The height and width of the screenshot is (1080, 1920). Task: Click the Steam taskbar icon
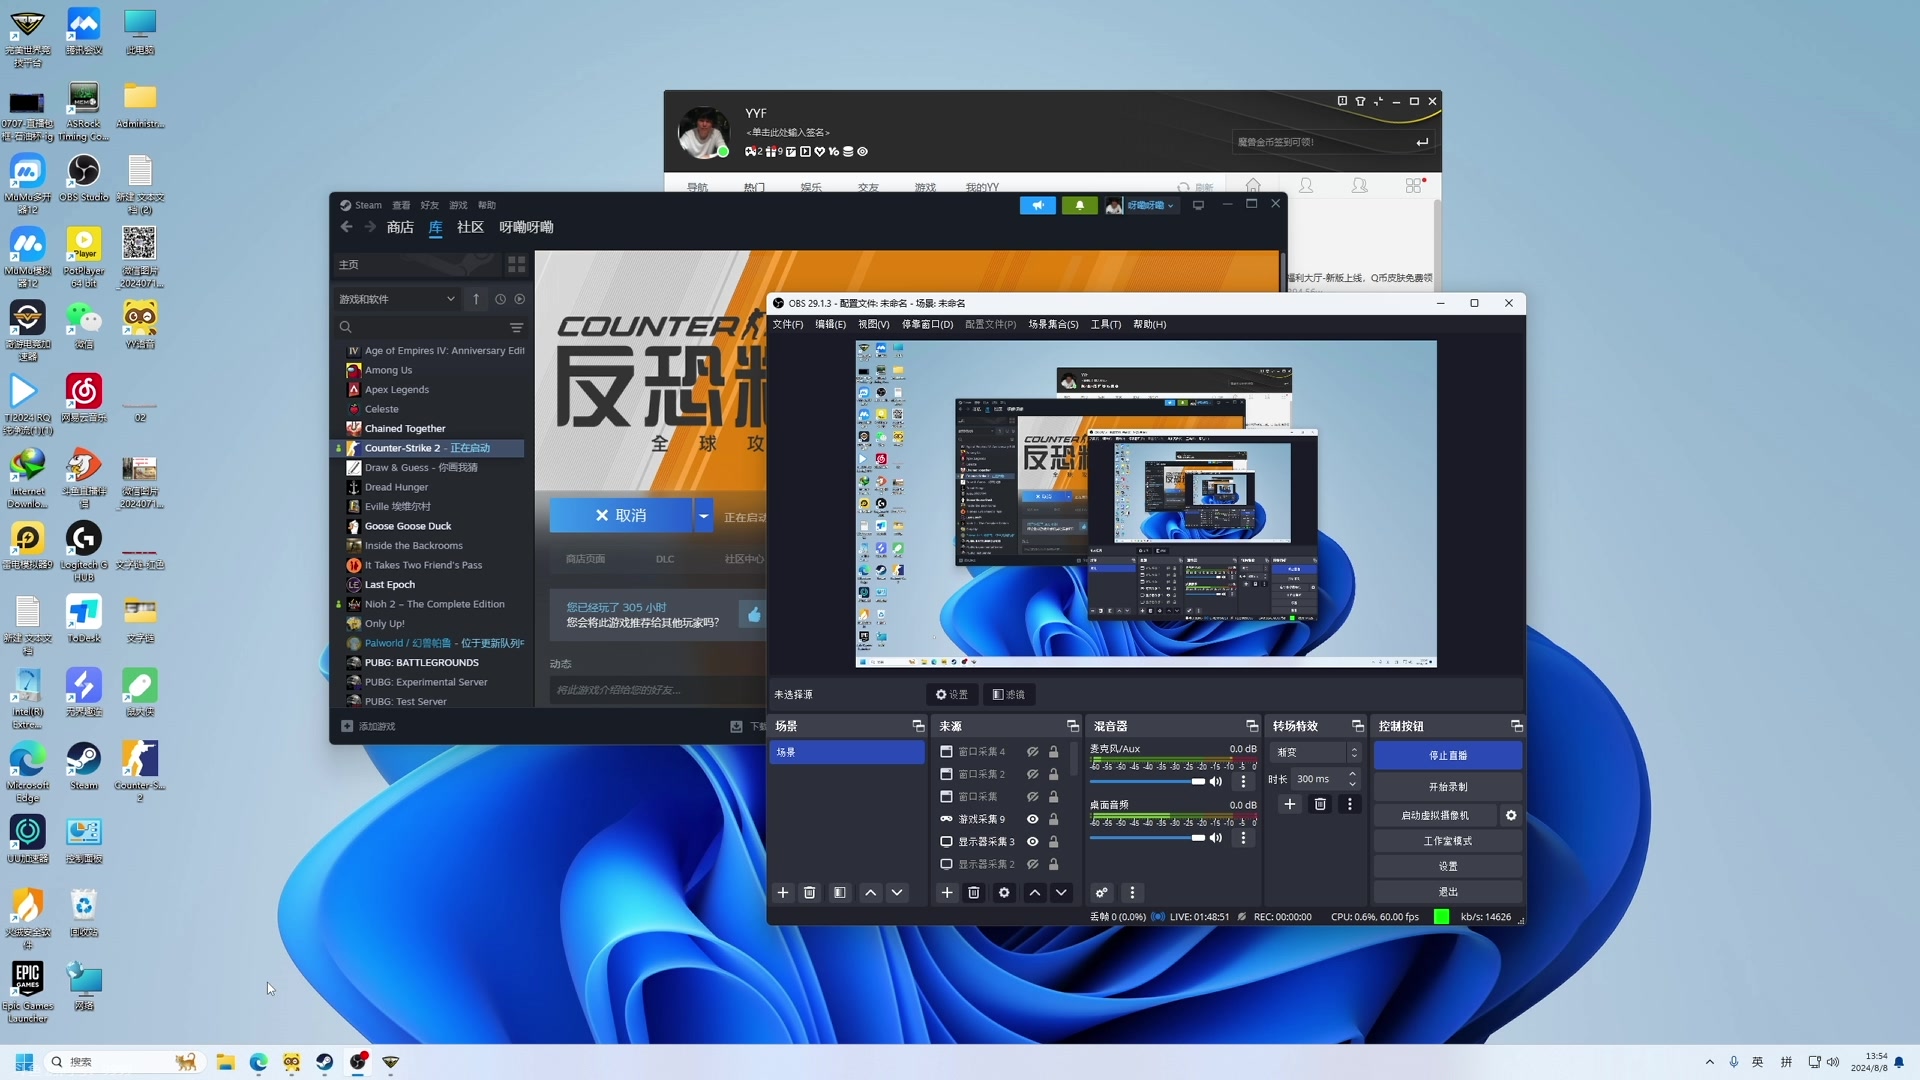(325, 1062)
